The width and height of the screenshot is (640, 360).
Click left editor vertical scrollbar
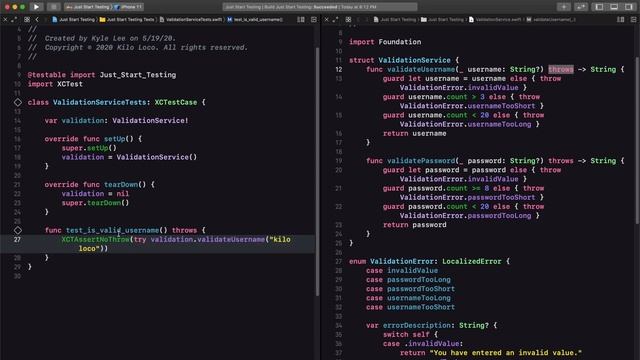tap(317, 171)
